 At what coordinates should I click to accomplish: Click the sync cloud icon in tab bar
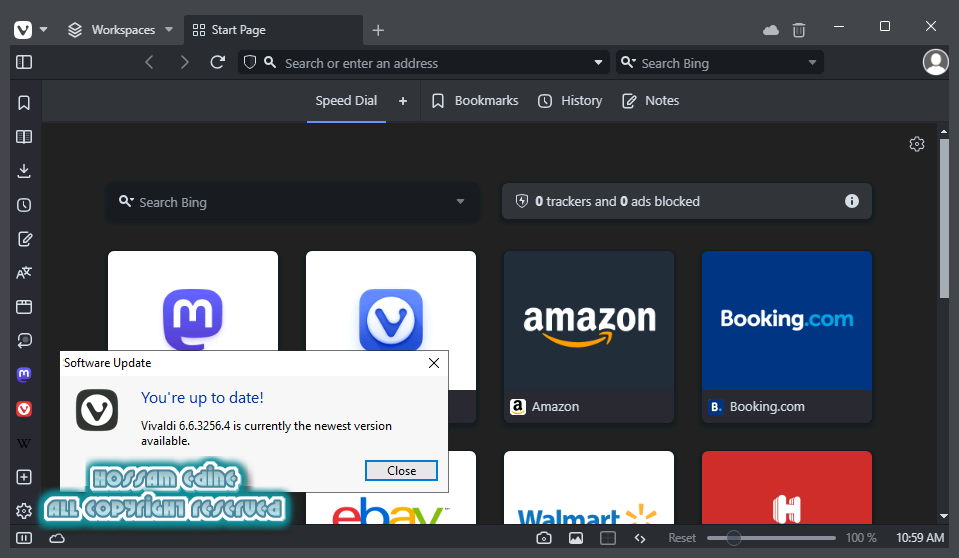tap(771, 30)
